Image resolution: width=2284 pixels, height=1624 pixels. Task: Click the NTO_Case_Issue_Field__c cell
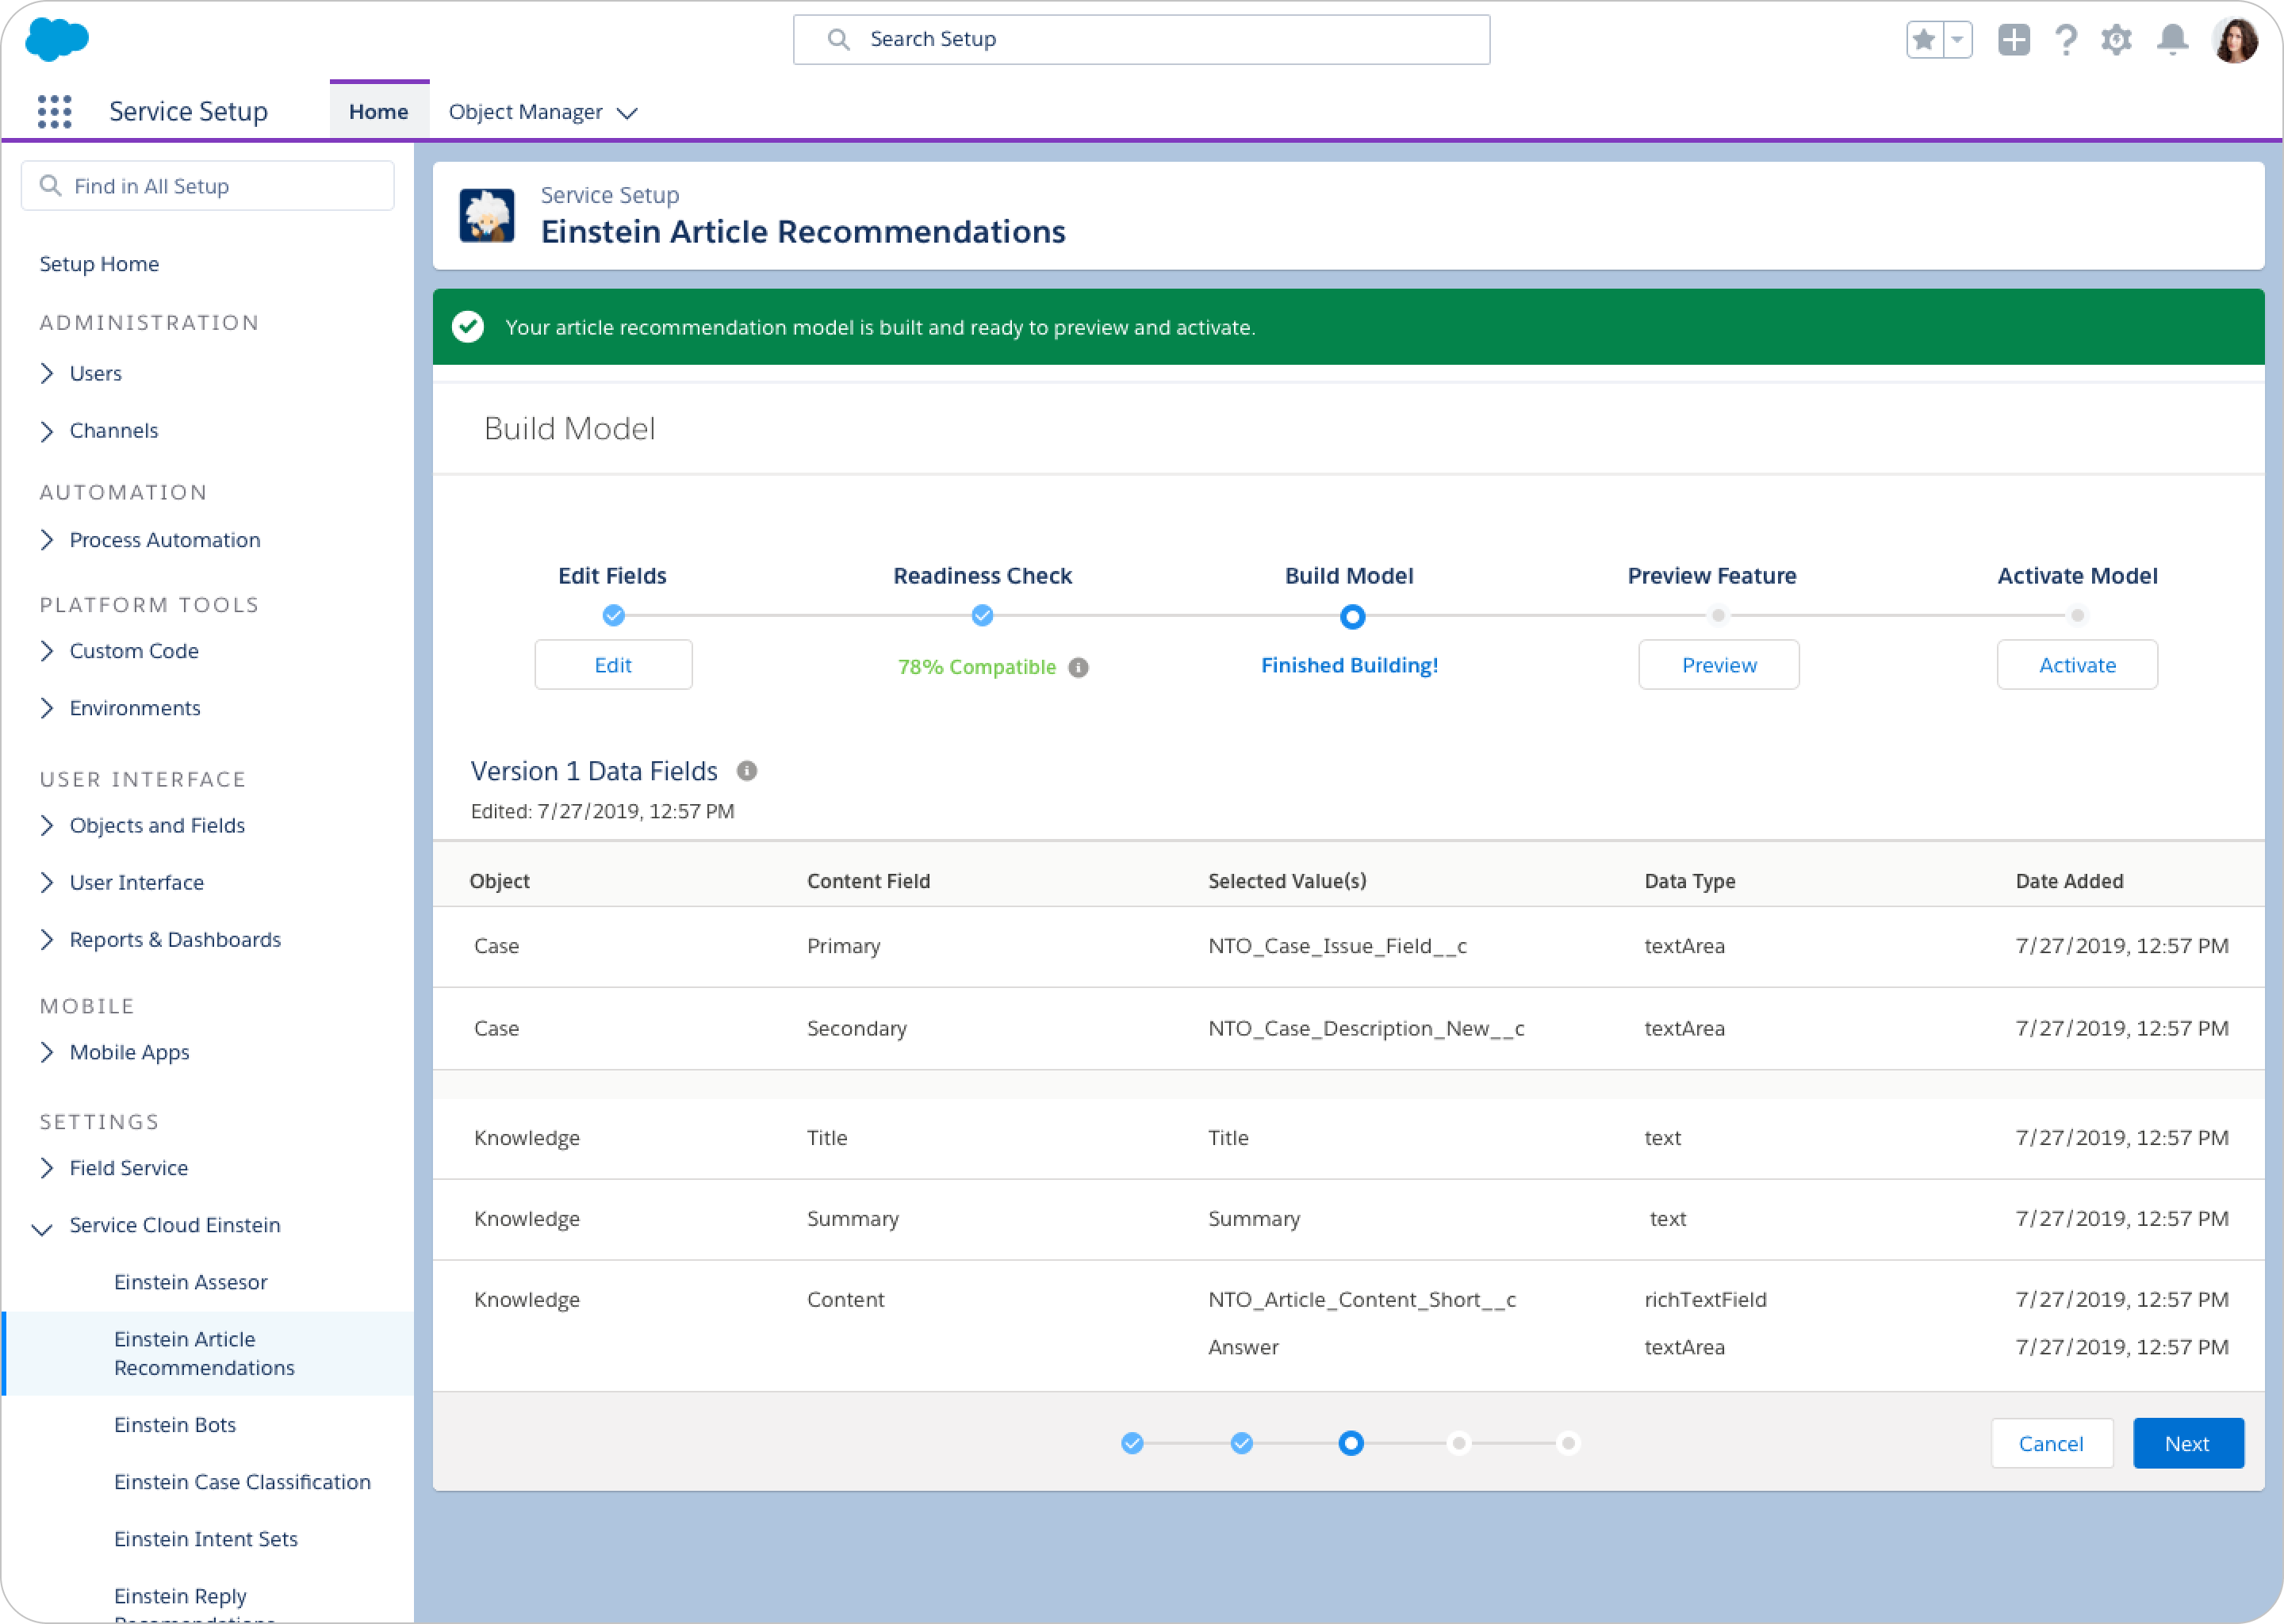click(1337, 946)
